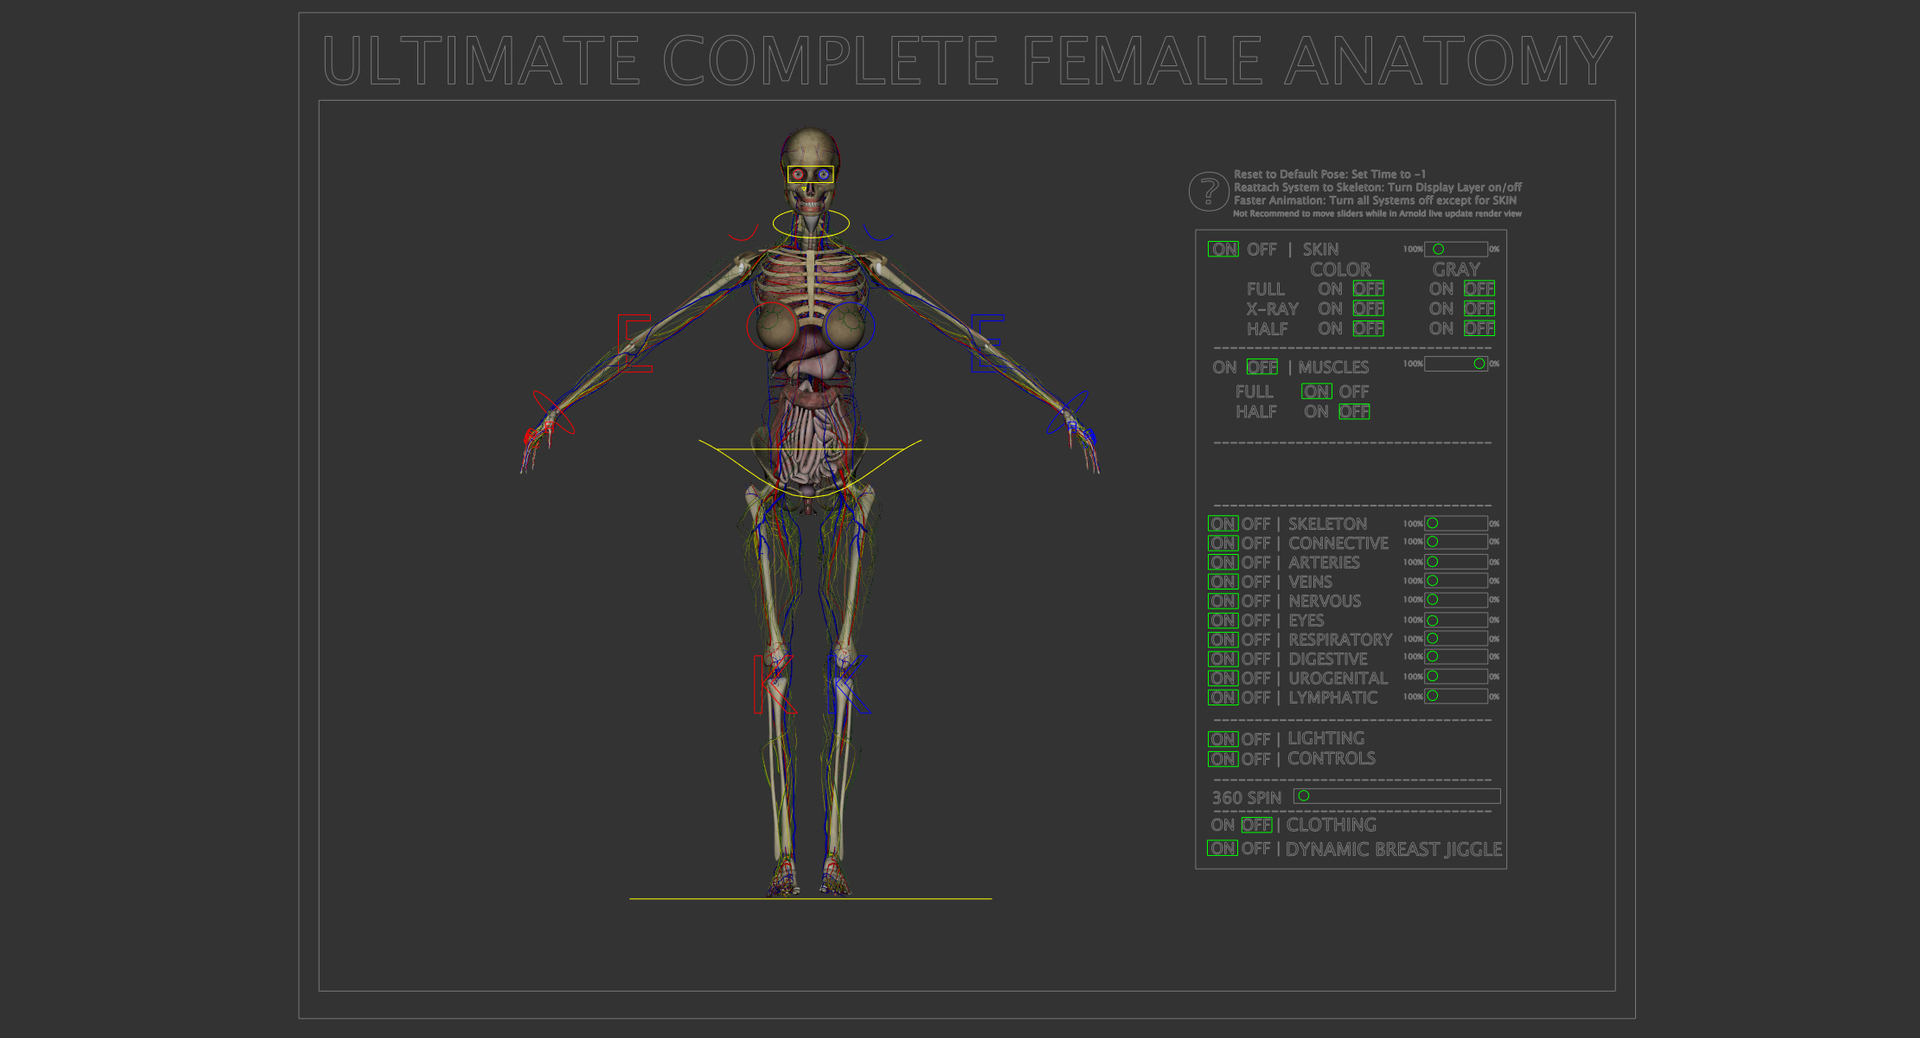1920x1038 pixels.
Task: Turn EYES off
Action: pyautogui.click(x=1256, y=620)
